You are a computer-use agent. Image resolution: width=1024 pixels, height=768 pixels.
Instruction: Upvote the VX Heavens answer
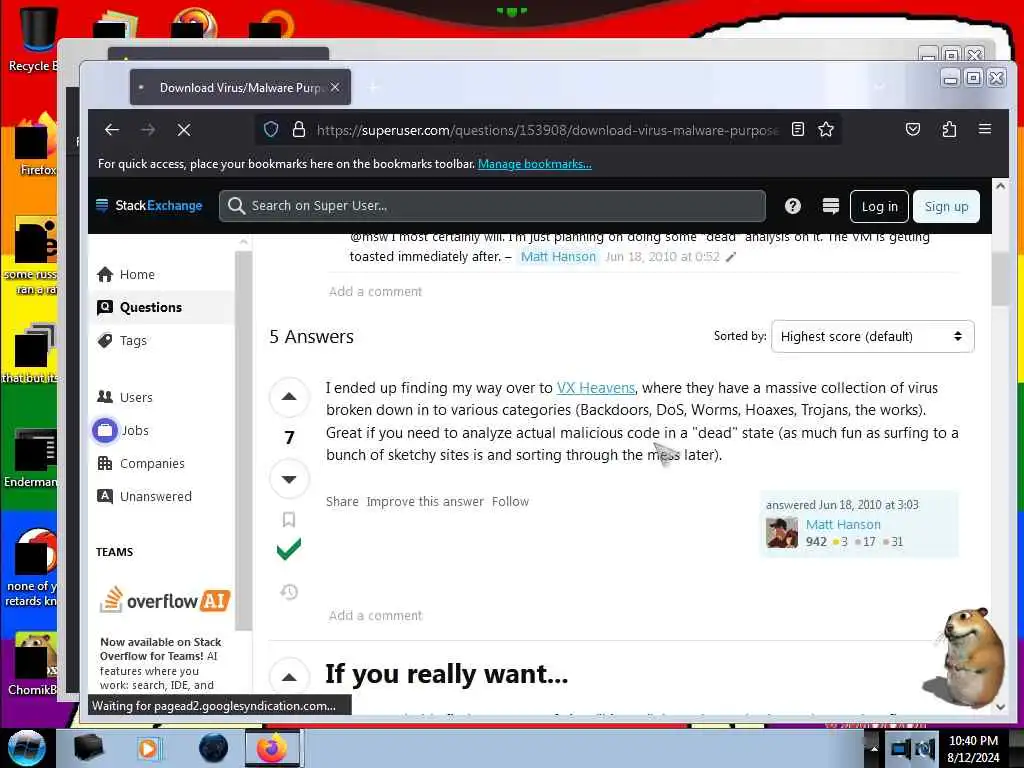[x=289, y=396]
